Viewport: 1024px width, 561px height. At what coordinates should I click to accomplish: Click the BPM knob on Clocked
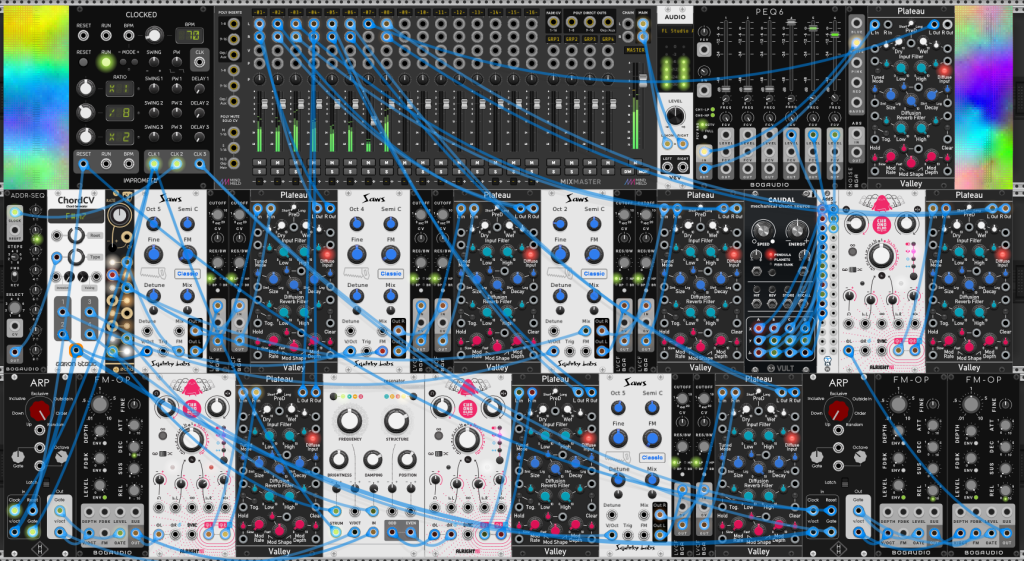click(153, 35)
